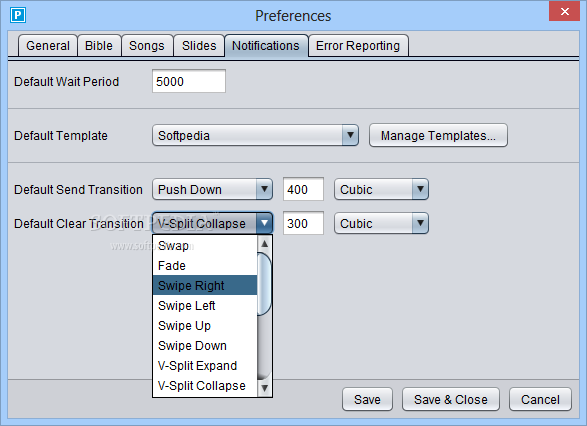Click the Manage Templates button

[438, 135]
